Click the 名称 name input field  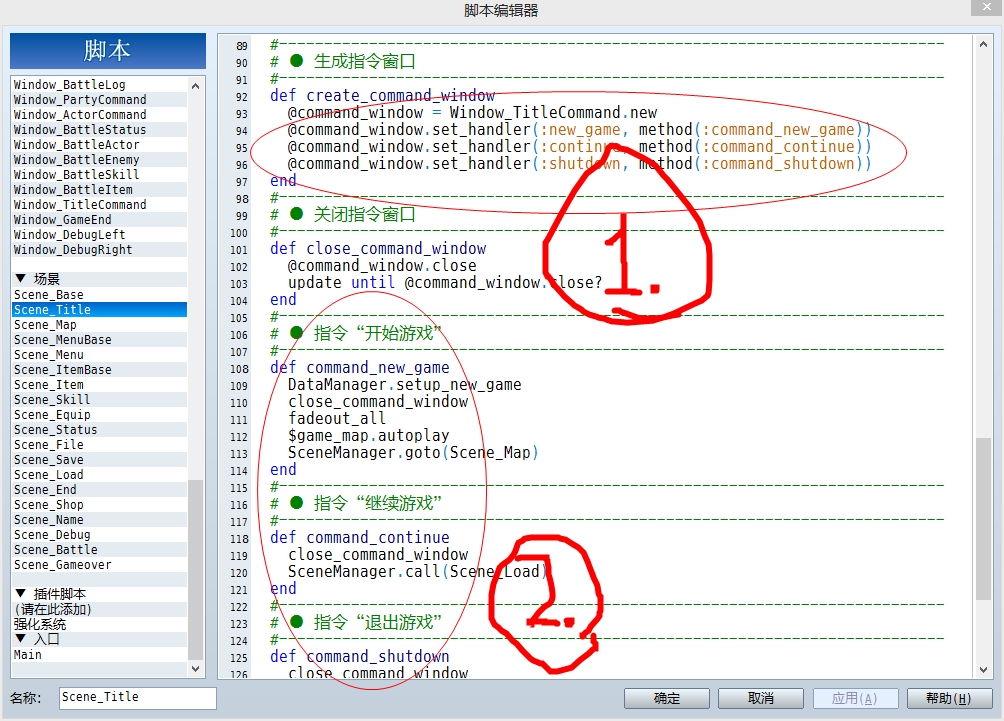pos(138,698)
